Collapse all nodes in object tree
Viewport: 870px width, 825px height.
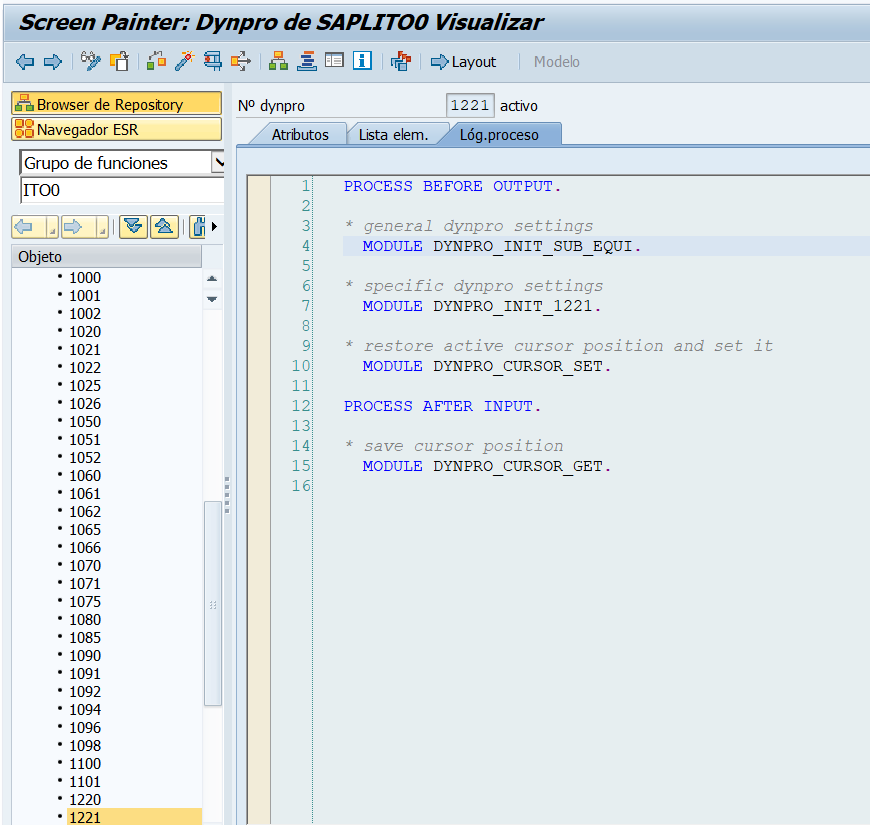[x=164, y=227]
